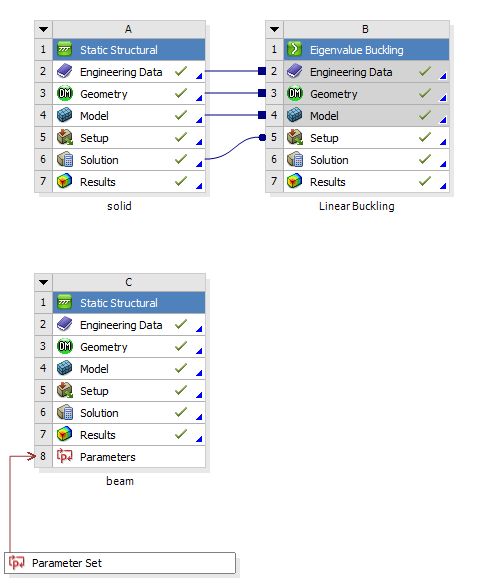Click column header A of the solid system
489x584 pixels.
click(x=129, y=29)
